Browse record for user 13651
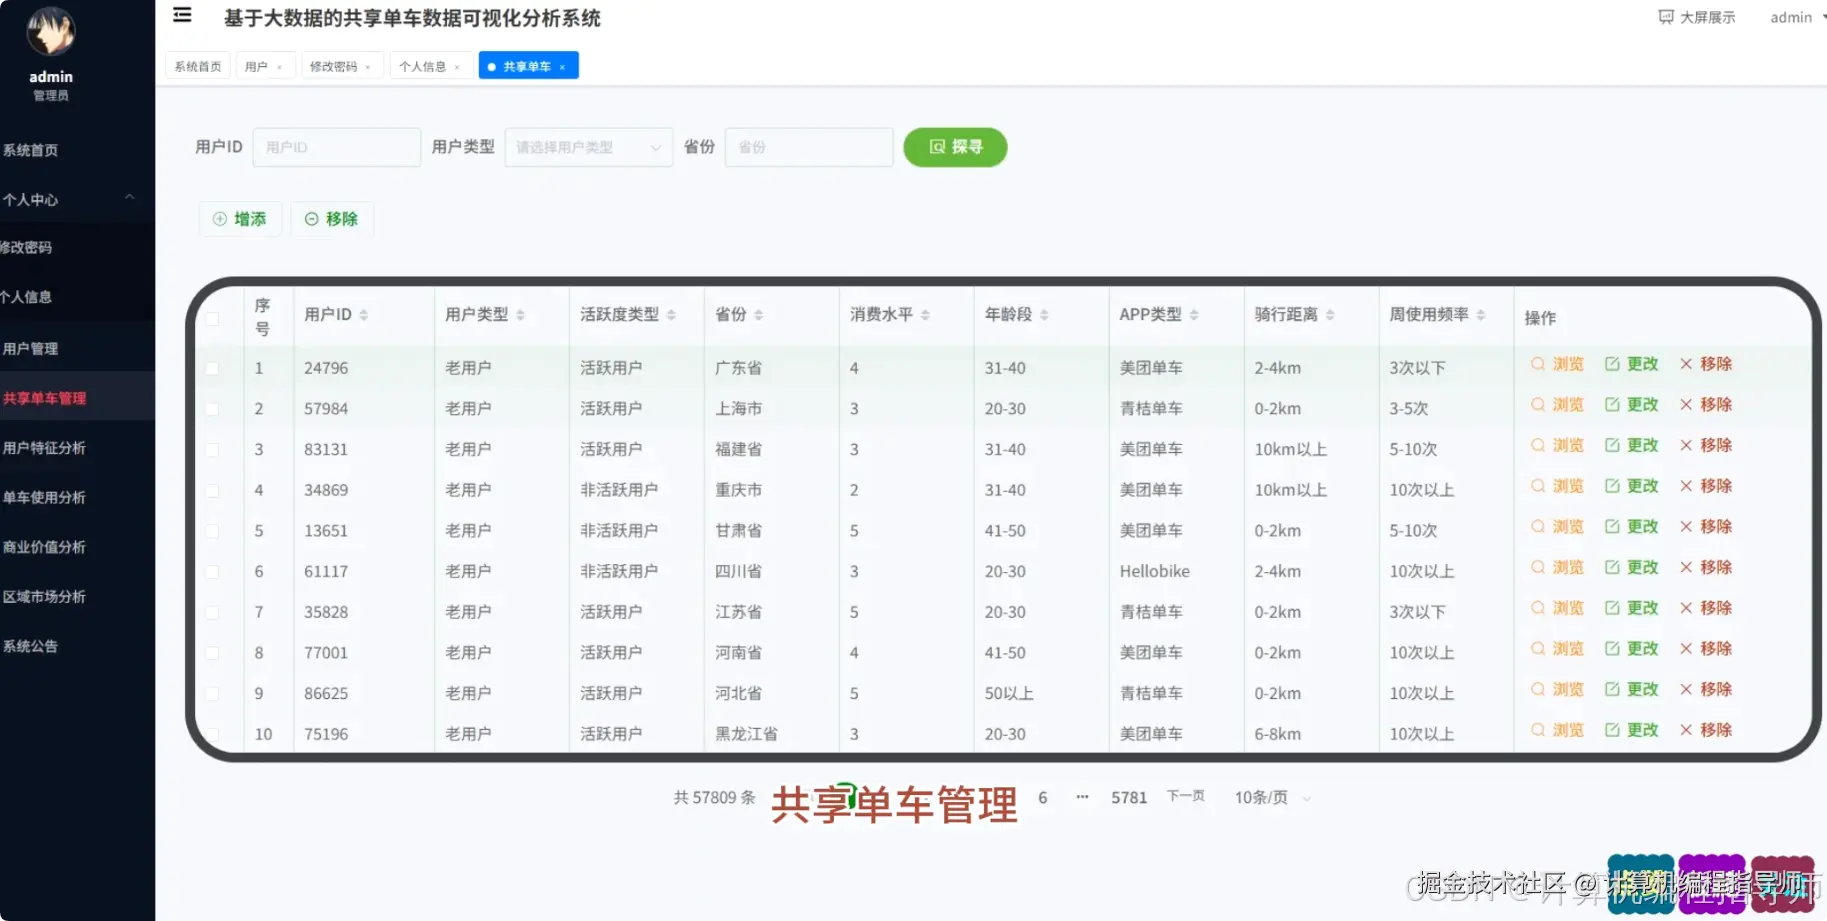 (x=1557, y=527)
